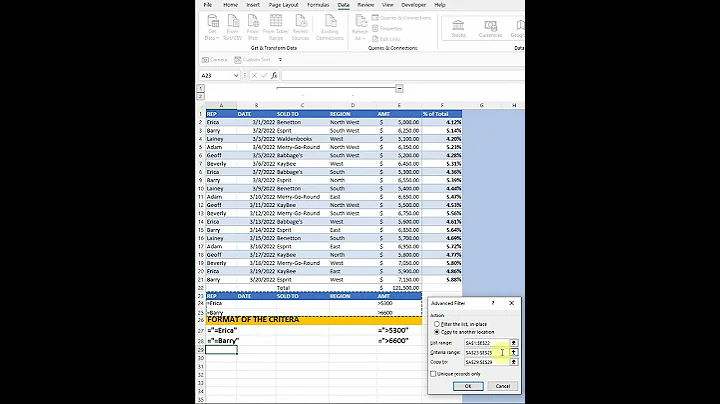This screenshot has width=720, height=404.
Task: Click the Insert Function fx icon
Action: [x=274, y=75]
